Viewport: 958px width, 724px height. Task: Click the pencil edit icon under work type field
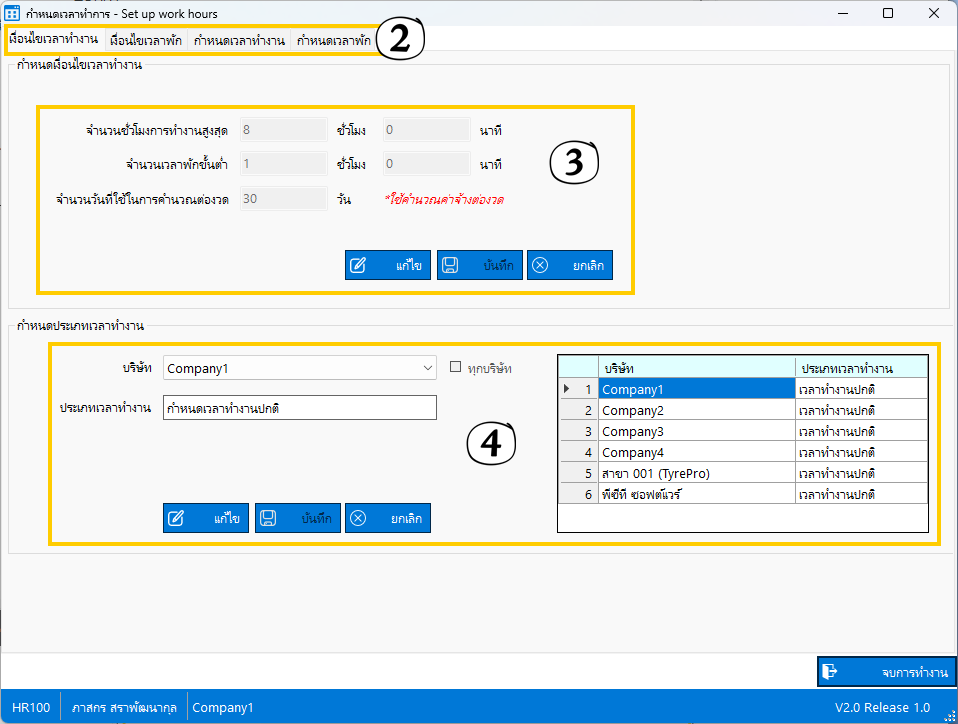pyautogui.click(x=177, y=518)
